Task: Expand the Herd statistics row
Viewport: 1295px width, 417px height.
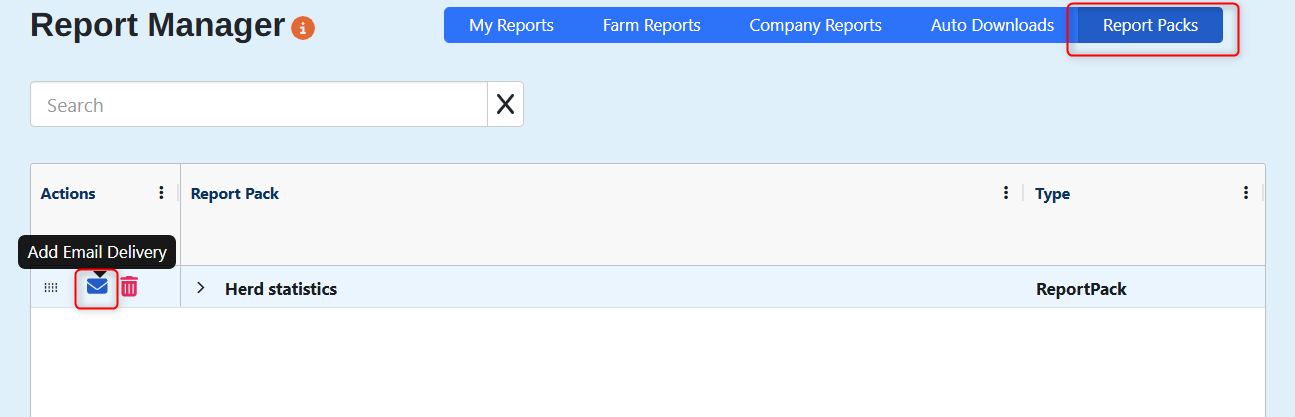Action: coord(201,288)
